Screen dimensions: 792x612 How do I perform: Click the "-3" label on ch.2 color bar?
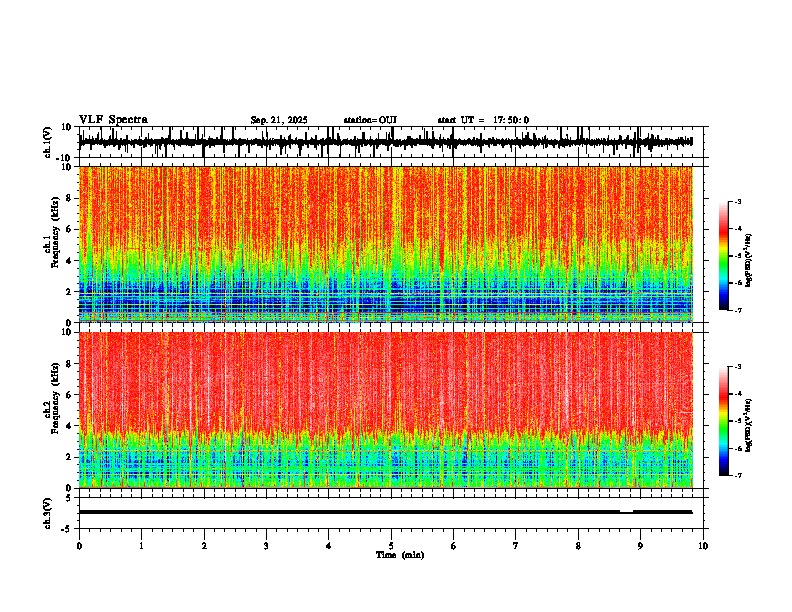click(738, 367)
